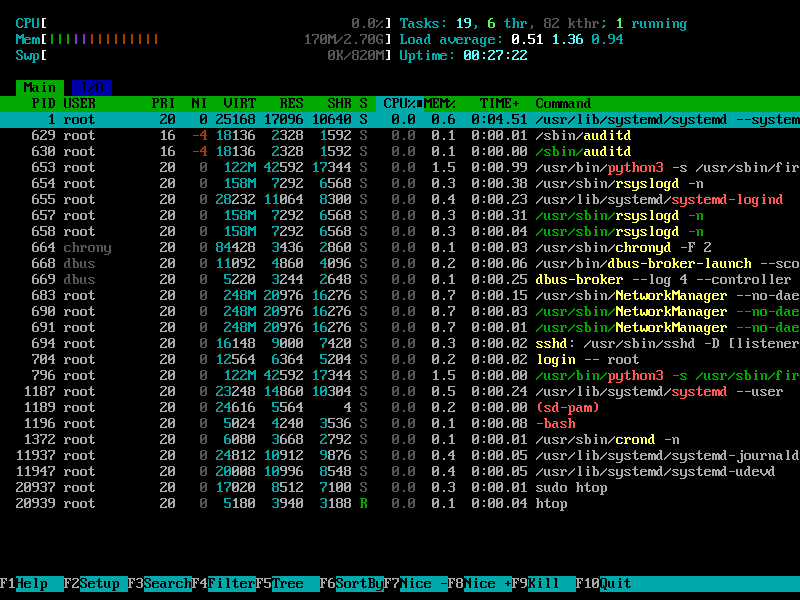This screenshot has width=800, height=600.
Task: Select the htop process with PID 20939
Action: pyautogui.click(x=400, y=504)
